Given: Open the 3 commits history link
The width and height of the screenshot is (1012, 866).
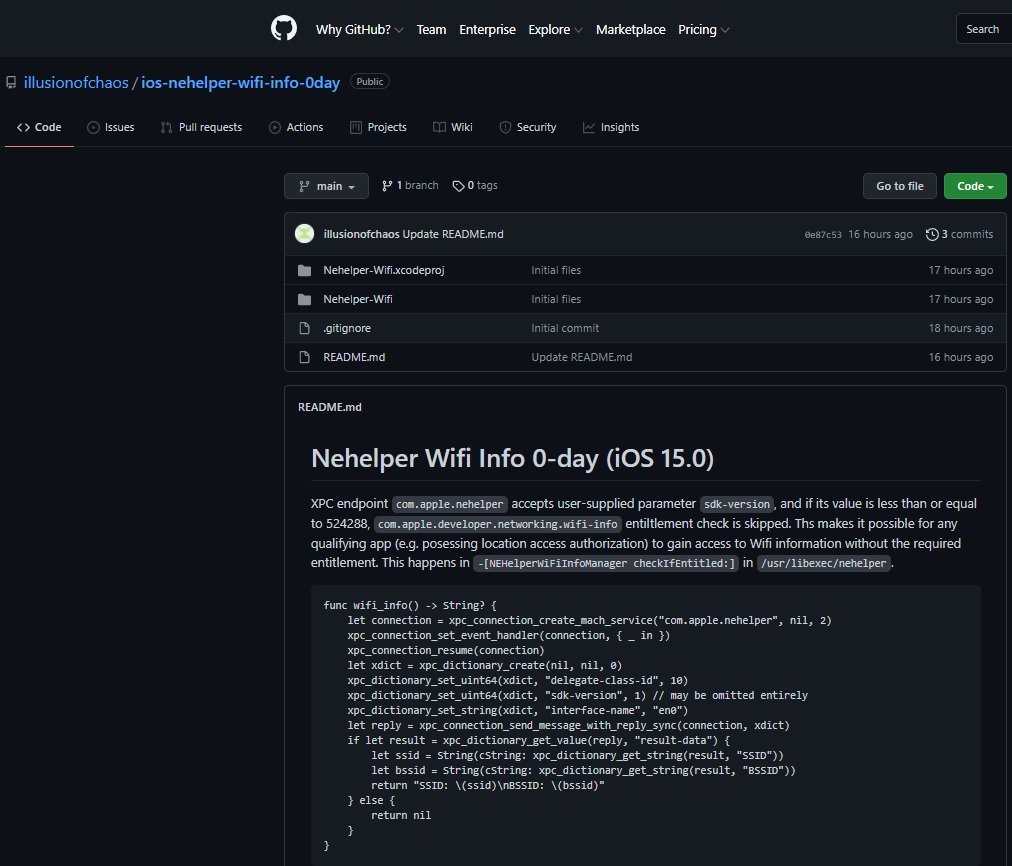Looking at the screenshot, I should (x=960, y=234).
